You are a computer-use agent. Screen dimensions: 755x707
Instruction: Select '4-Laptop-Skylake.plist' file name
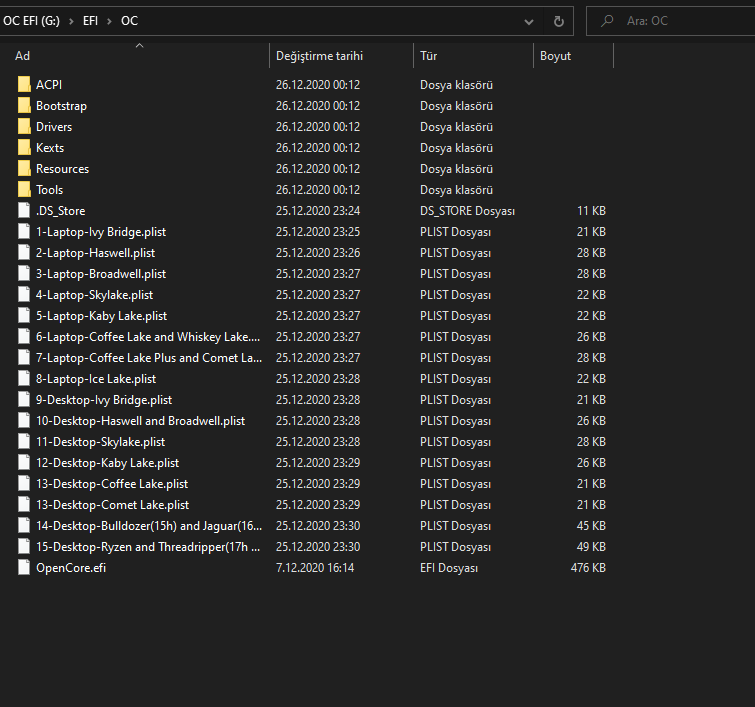(95, 295)
